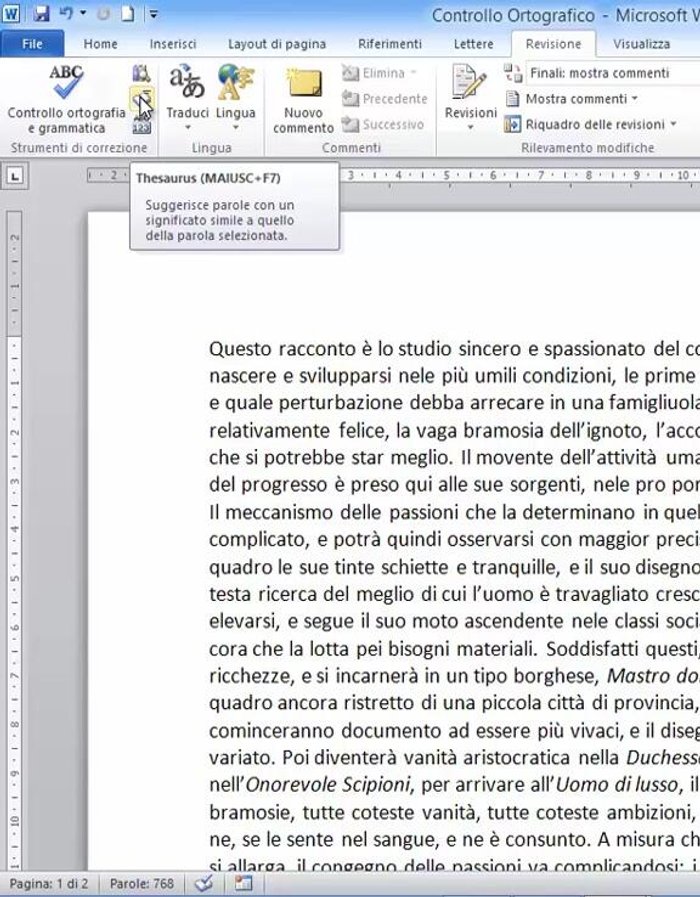Open the File tab
Screen dimensions: 700x897
(x=32, y=44)
